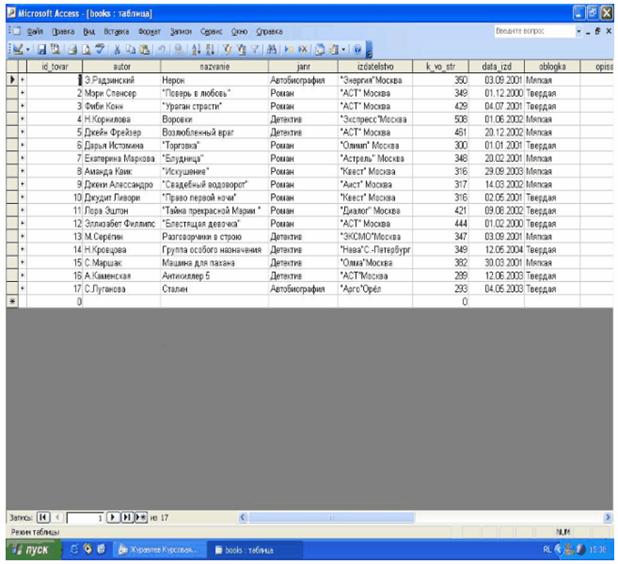Click the horizontal scrollbar thumb
This screenshot has width=618, height=564.
click(x=331, y=517)
